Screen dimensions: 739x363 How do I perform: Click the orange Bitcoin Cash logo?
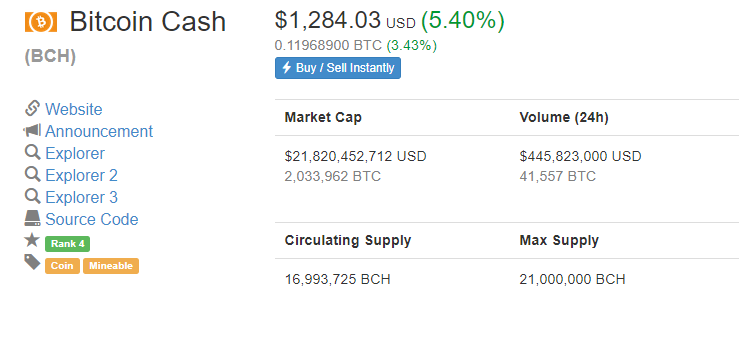coord(41,22)
